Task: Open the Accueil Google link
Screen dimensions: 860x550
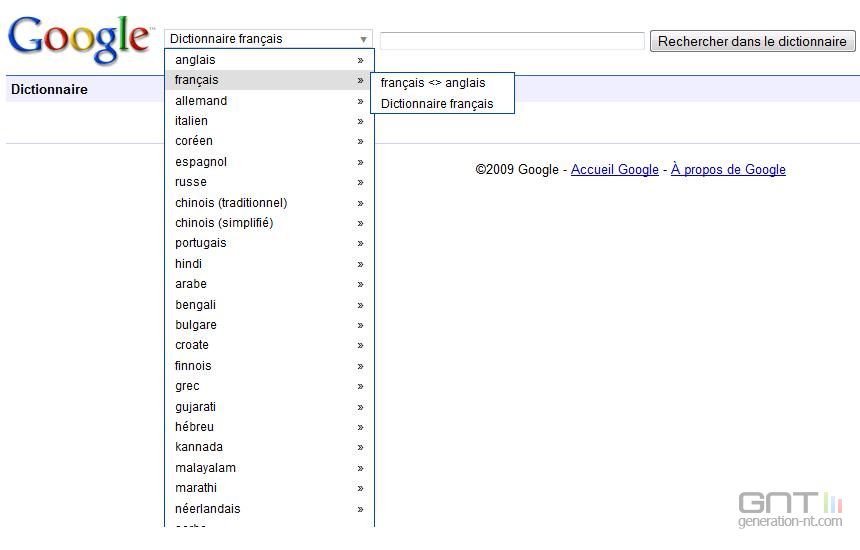Action: click(x=614, y=170)
